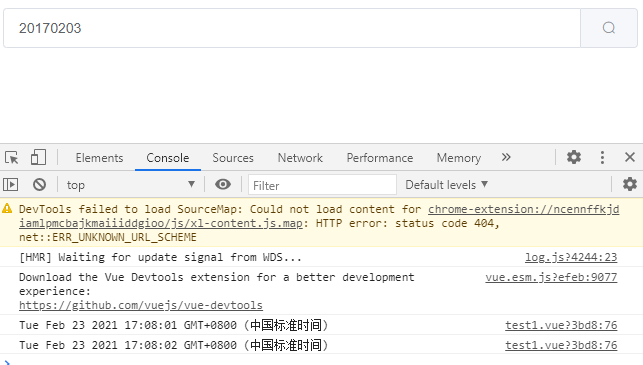Viewport: 643px width, 365px height.
Task: Expand more DevTools tabs chevron
Action: coord(506,157)
